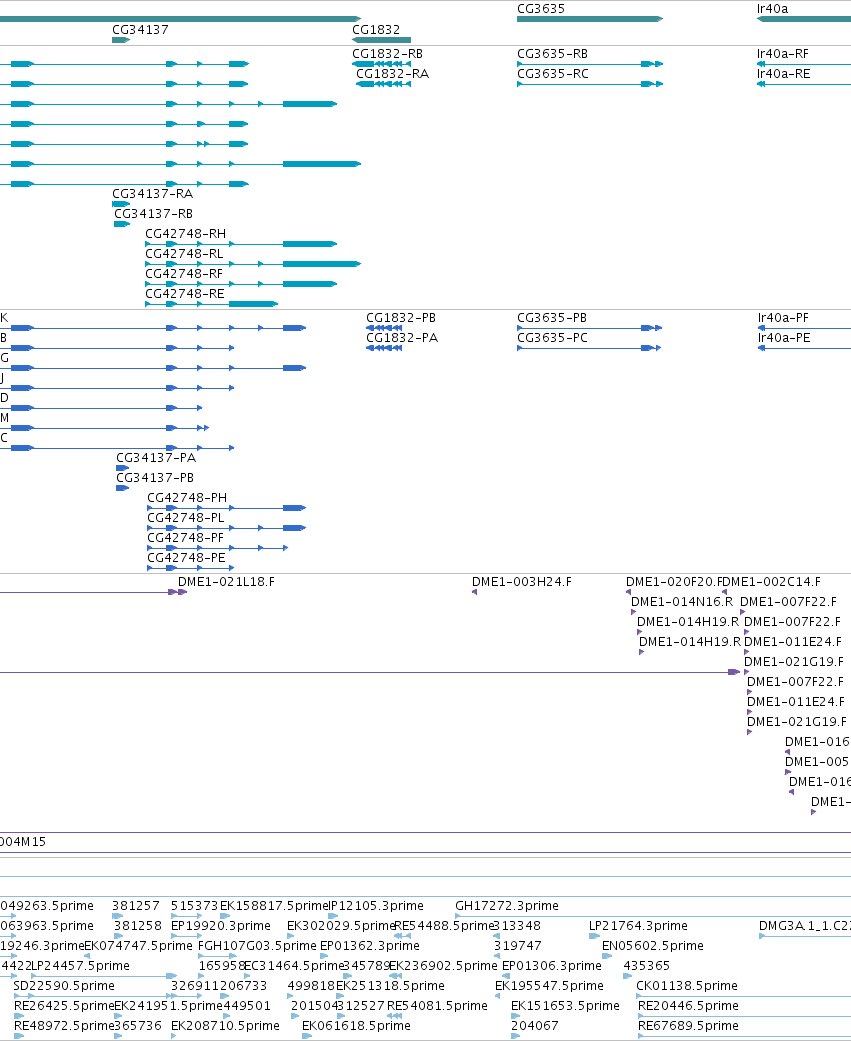
Task: Click EST label EK195547.5prime
Action: [x=550, y=986]
